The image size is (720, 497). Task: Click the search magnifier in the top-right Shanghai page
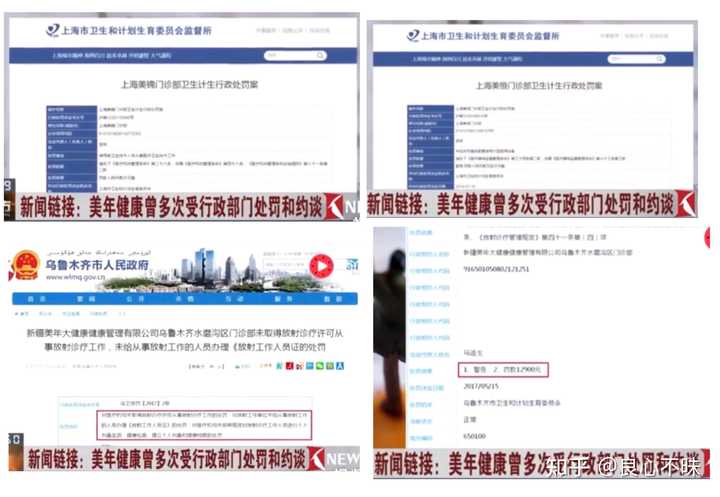659,59
